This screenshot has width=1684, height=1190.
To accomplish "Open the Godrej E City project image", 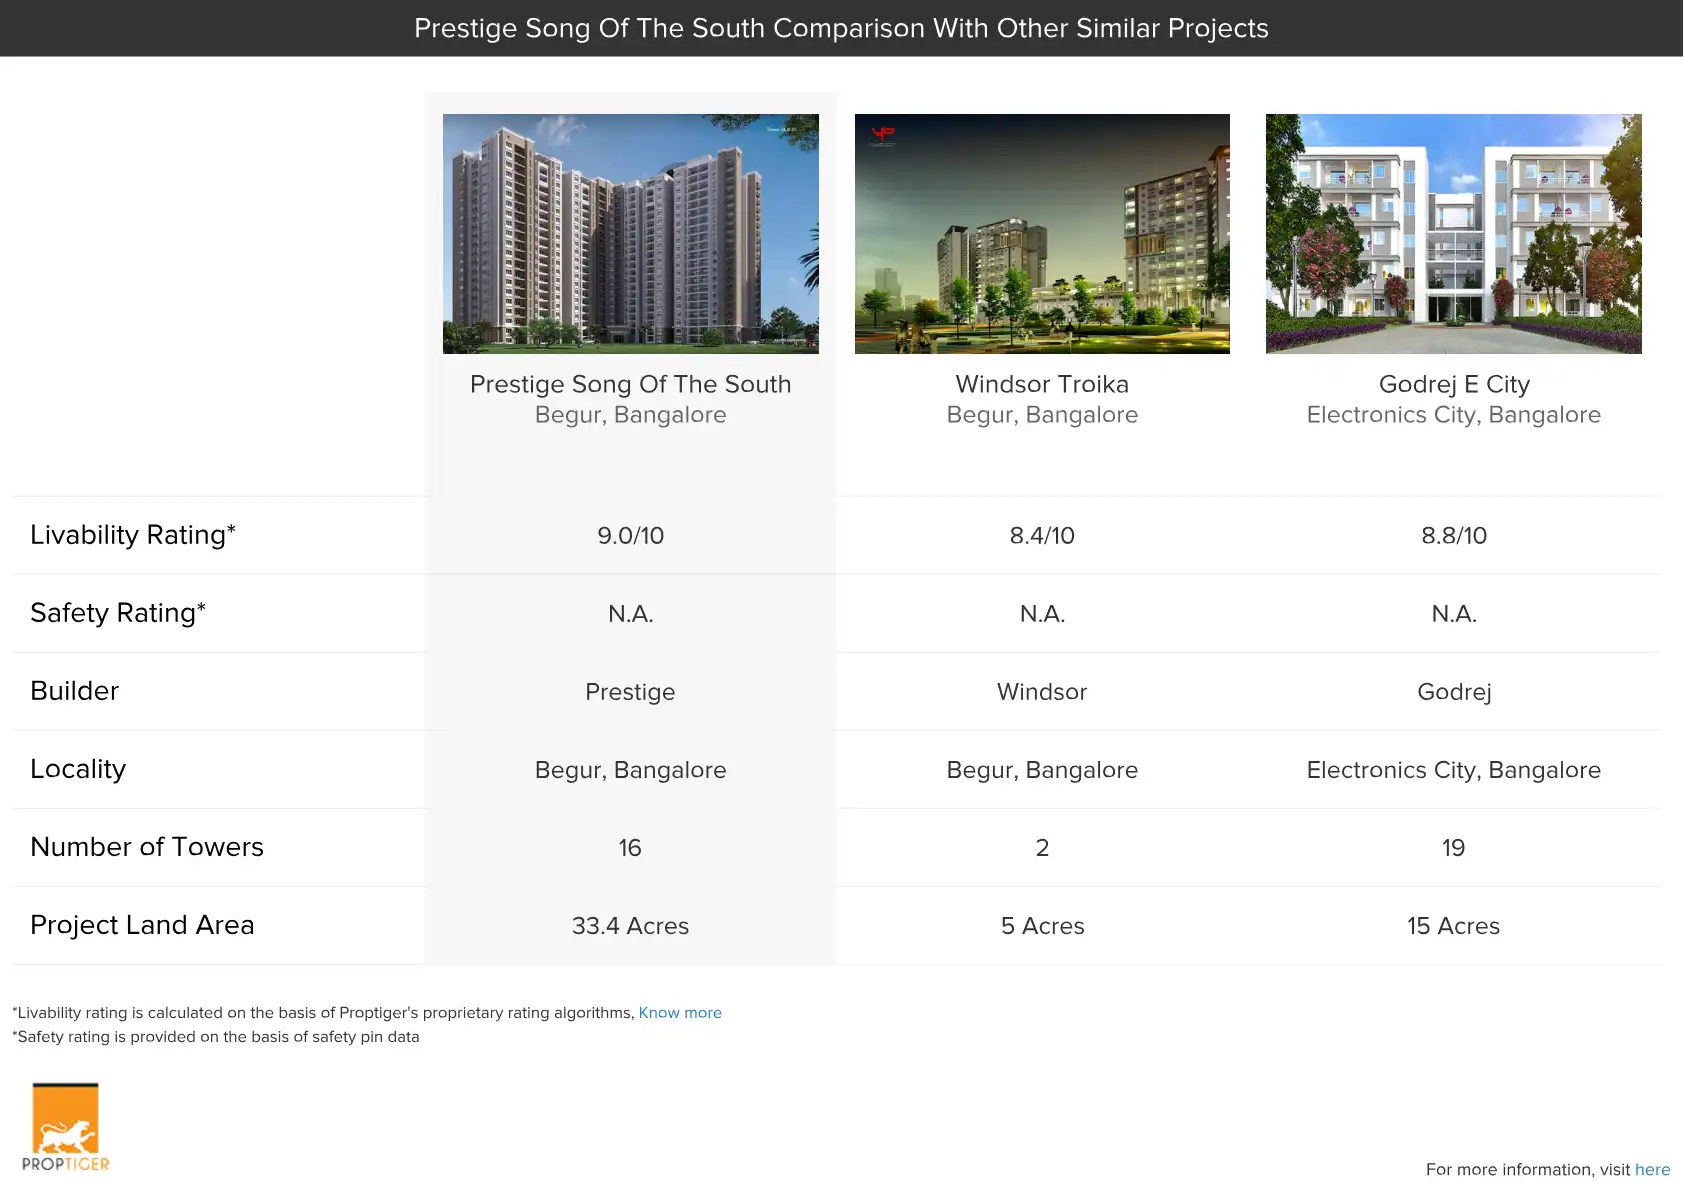I will click(x=1453, y=234).
